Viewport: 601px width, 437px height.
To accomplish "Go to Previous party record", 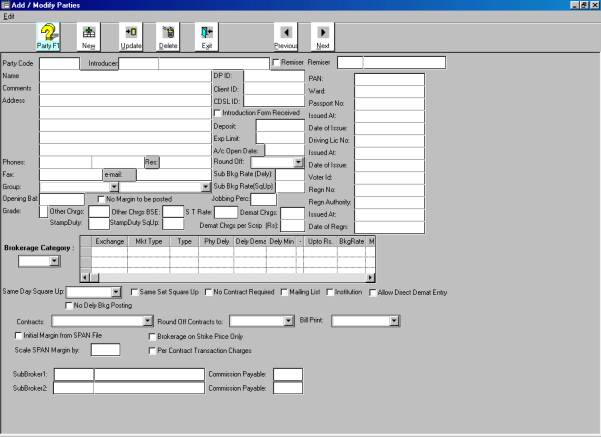I will (285, 37).
